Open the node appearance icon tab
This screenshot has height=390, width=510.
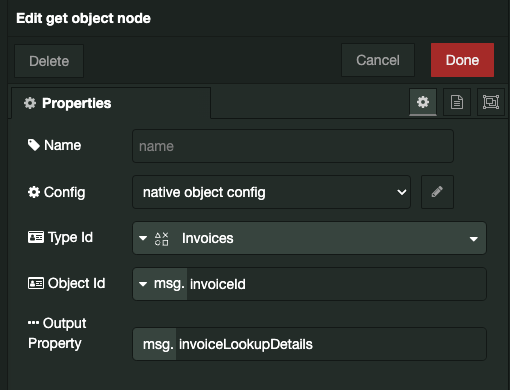click(491, 102)
